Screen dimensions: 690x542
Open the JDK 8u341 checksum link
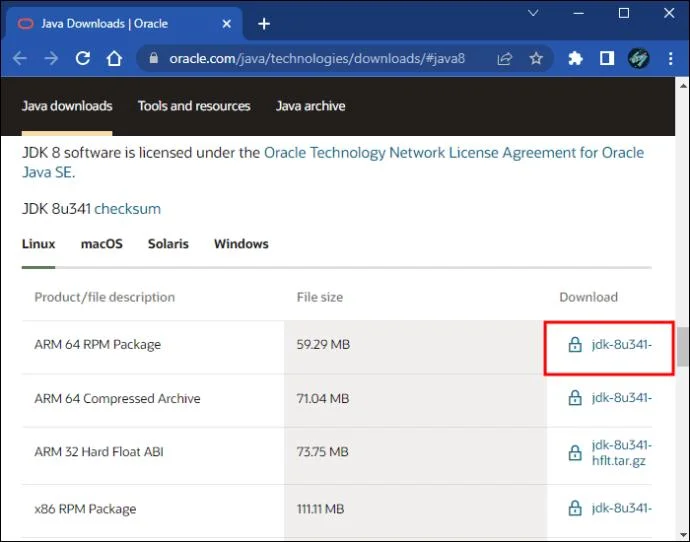128,209
